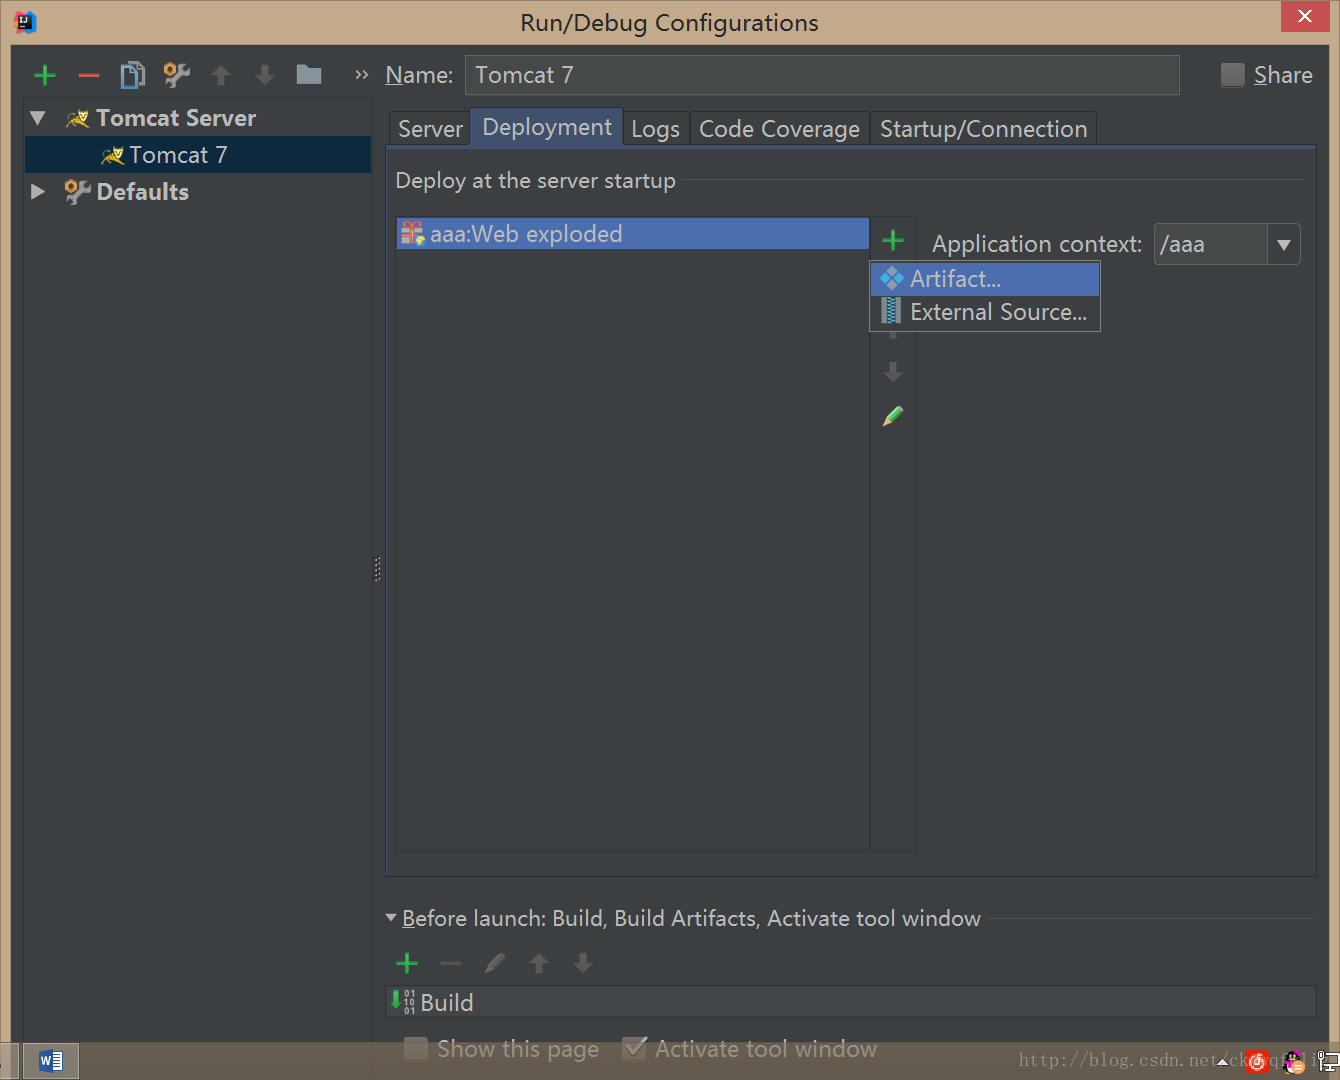Screen dimensions: 1340x1080
Task: Open the Logs tab
Action: tap(656, 129)
